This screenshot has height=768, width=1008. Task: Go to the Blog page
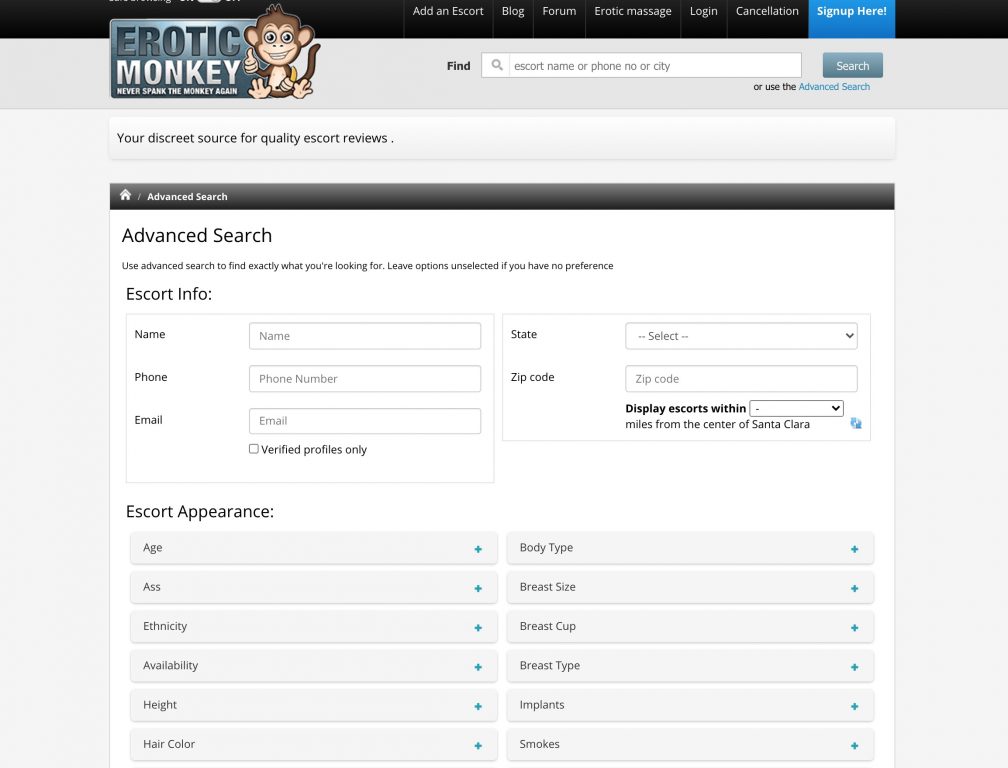click(513, 11)
